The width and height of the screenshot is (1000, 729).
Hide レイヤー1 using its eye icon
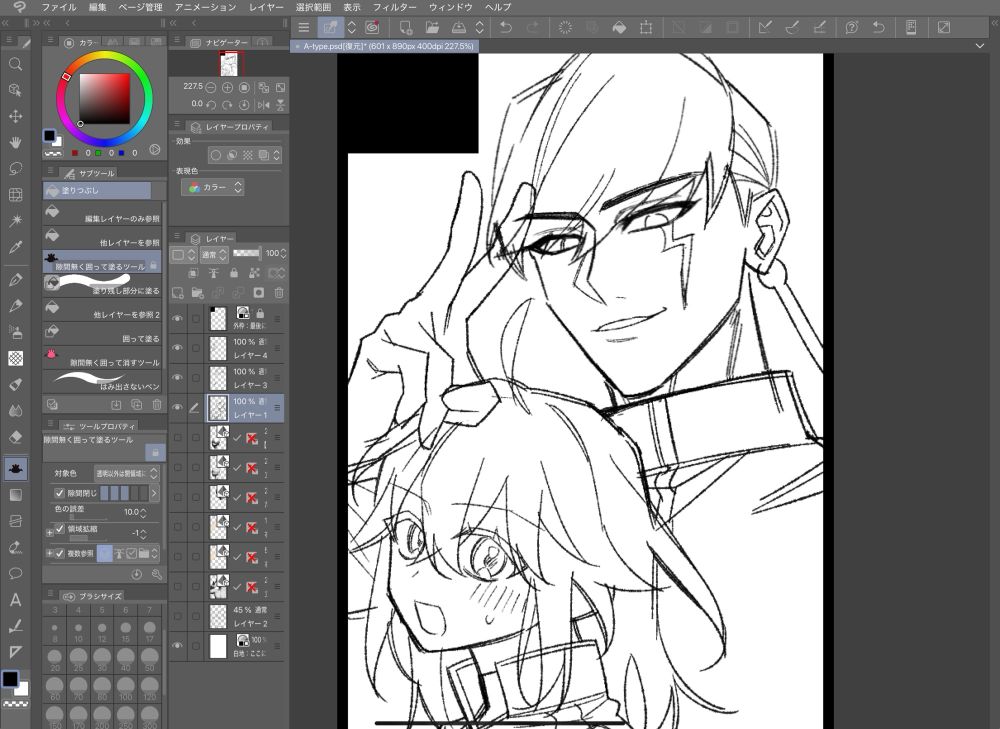178,408
